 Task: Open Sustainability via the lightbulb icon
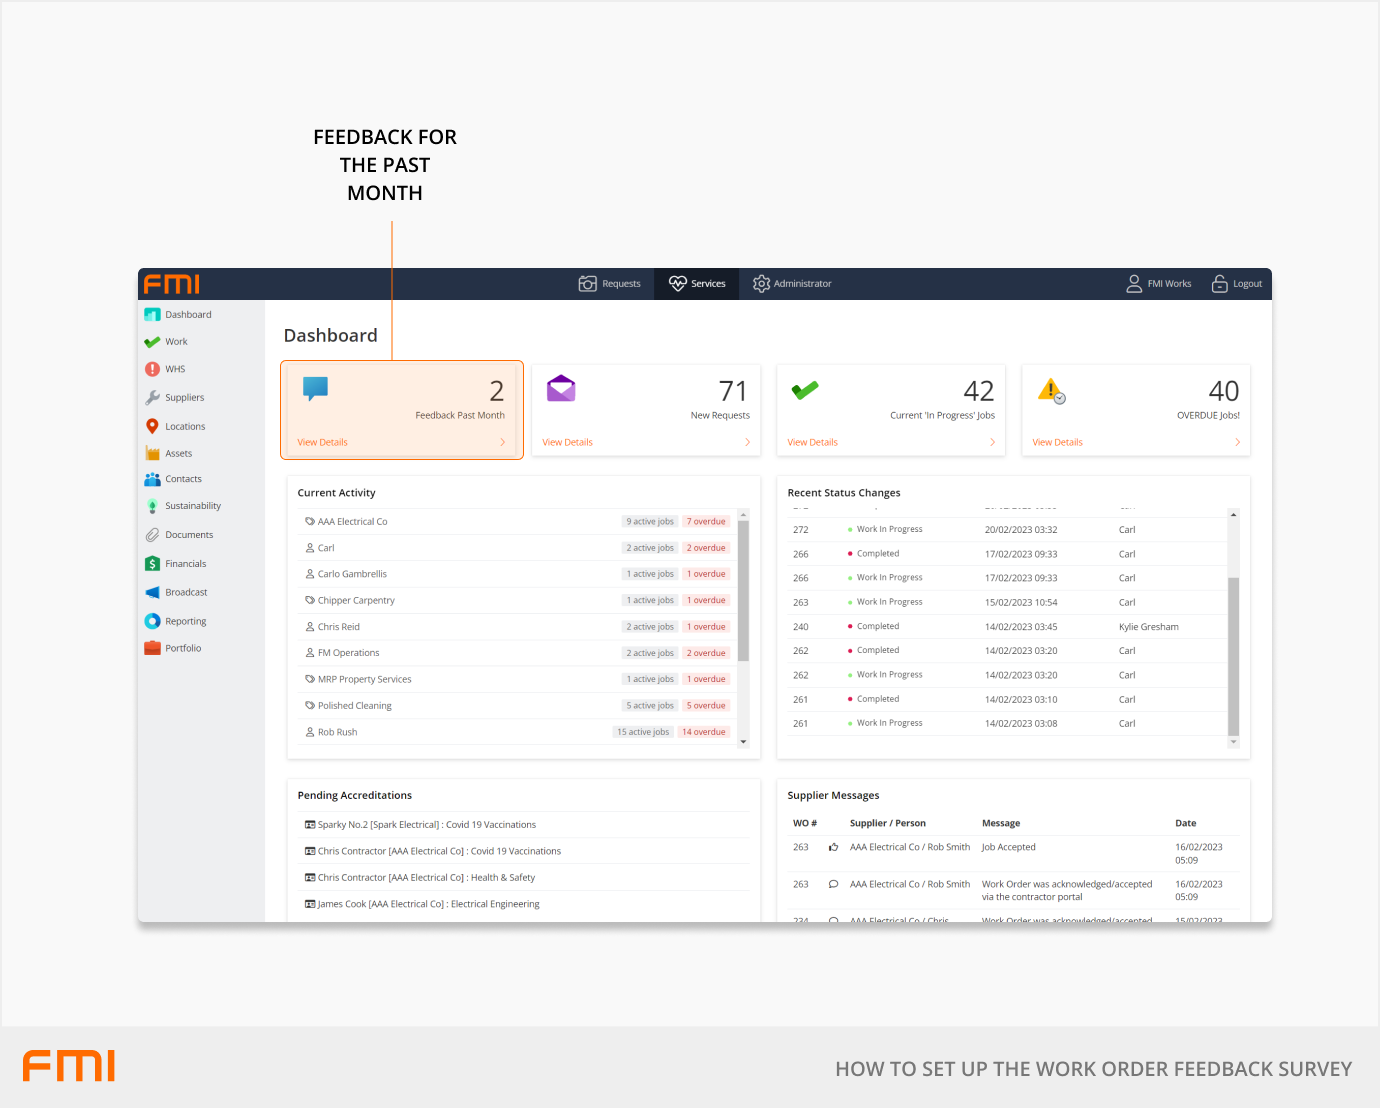(x=152, y=506)
